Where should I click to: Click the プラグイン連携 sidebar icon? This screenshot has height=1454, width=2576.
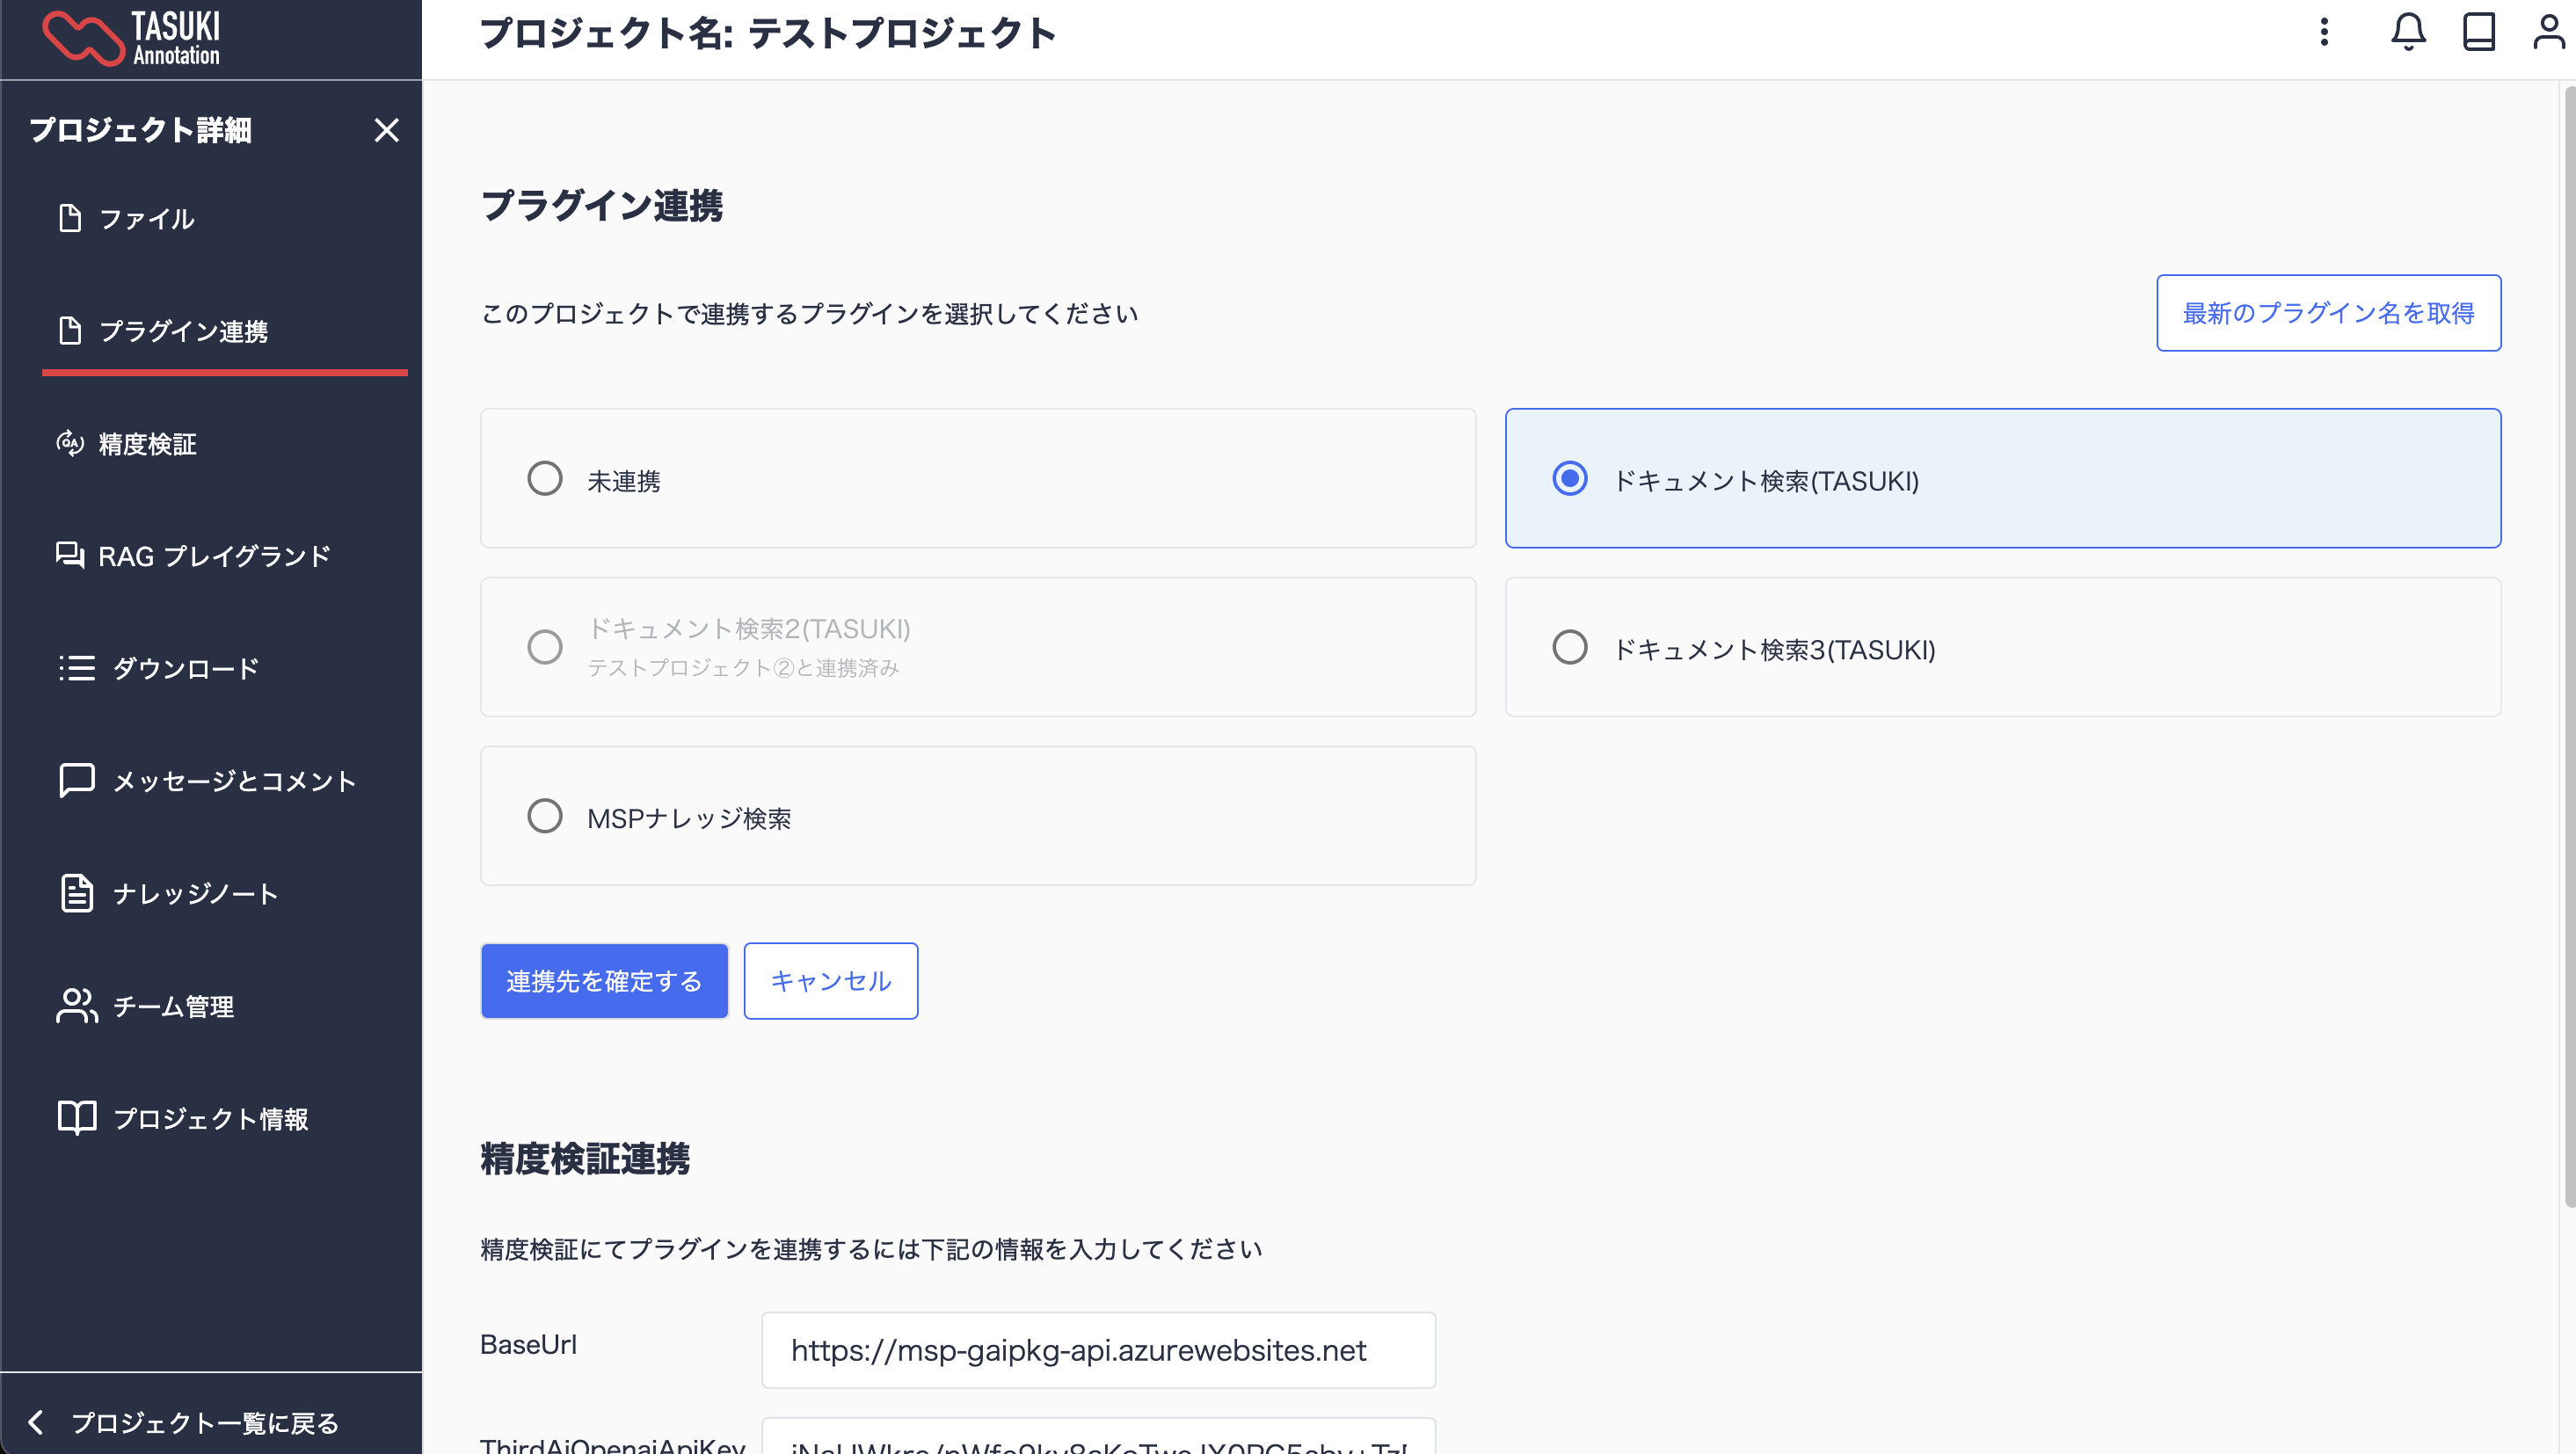click(x=70, y=330)
